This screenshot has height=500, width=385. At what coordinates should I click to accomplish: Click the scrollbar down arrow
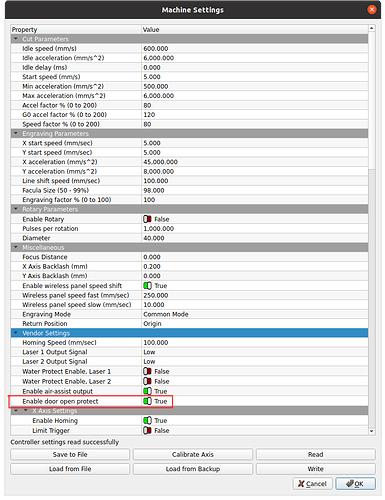click(372, 431)
